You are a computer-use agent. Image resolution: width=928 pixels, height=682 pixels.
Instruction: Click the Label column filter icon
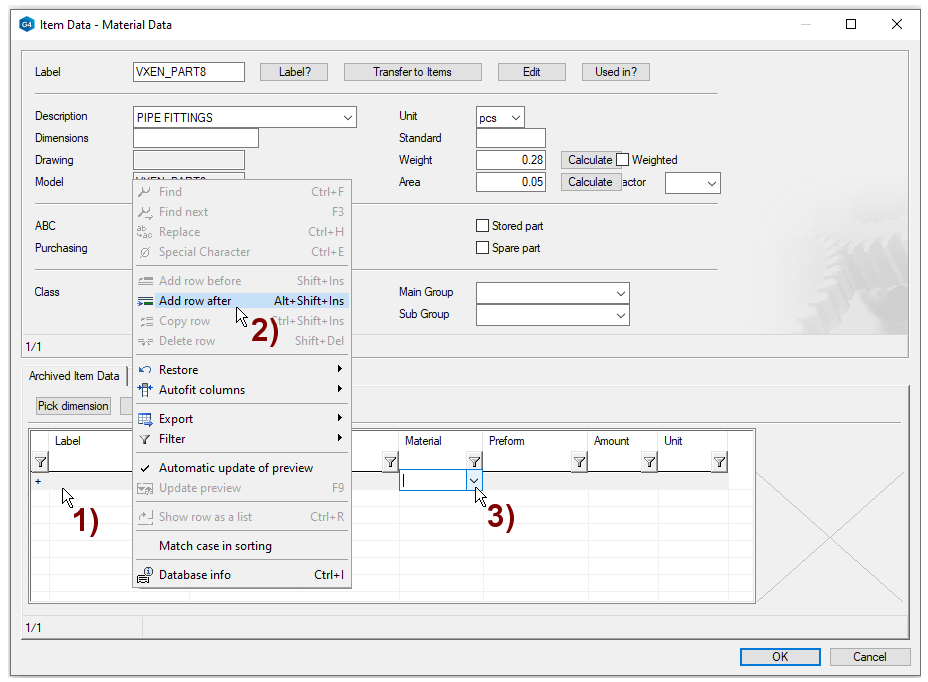coord(40,462)
